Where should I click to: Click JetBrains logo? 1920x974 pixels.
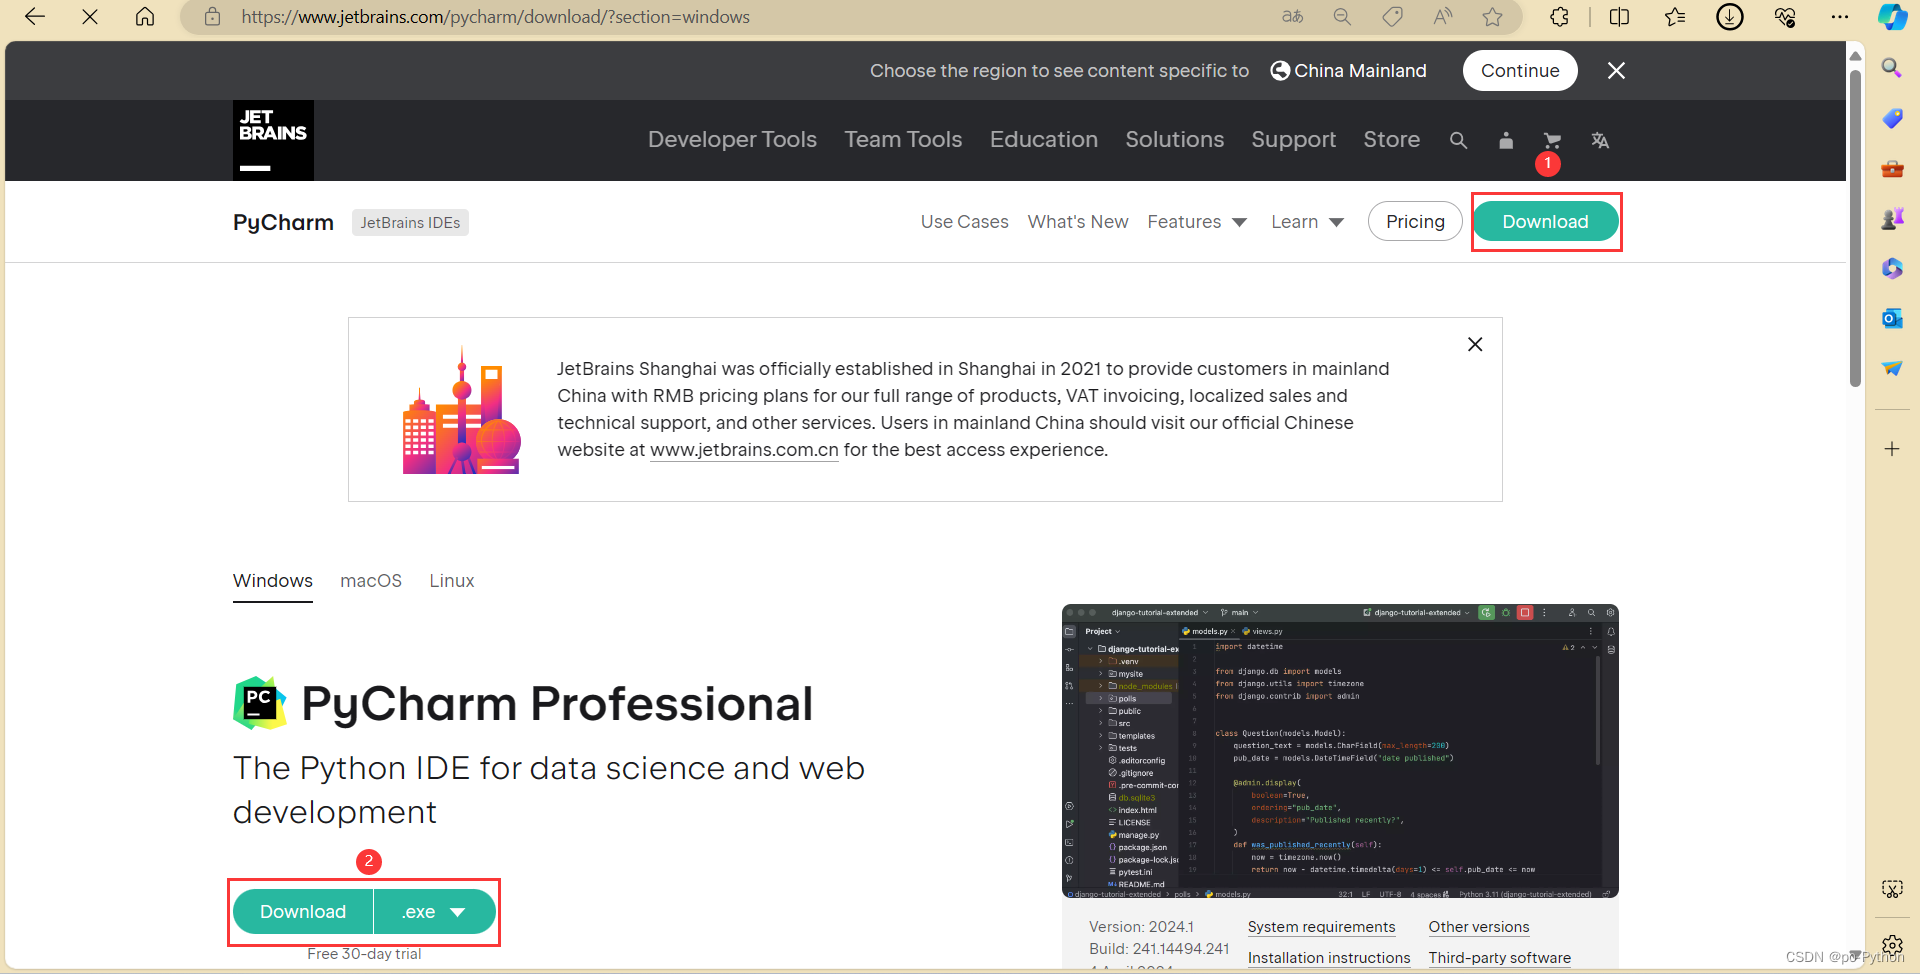click(273, 140)
